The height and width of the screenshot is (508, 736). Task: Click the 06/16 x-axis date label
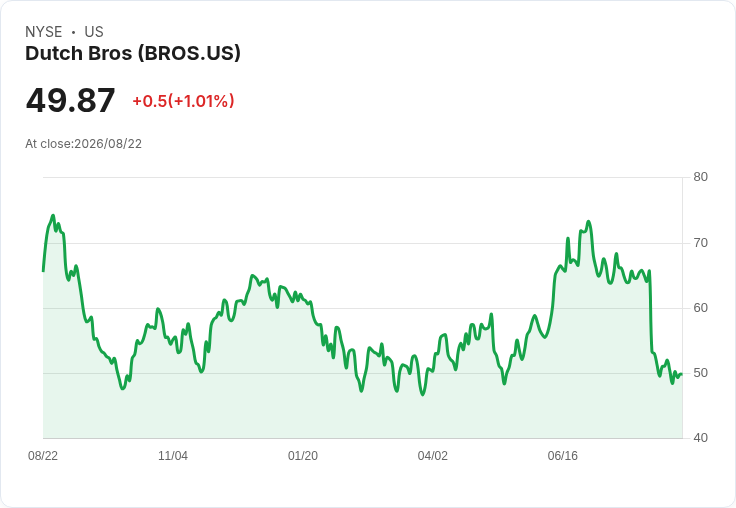[x=563, y=455]
